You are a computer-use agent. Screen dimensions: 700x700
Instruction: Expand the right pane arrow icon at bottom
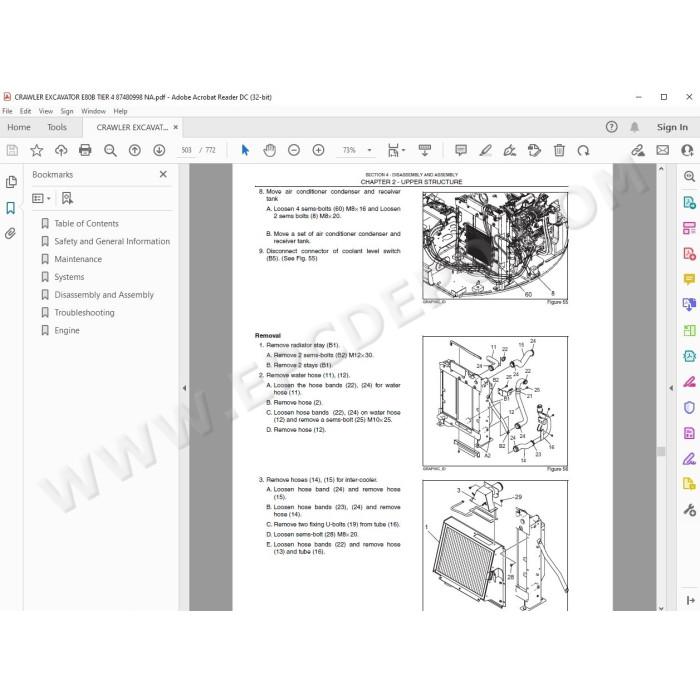[x=690, y=600]
